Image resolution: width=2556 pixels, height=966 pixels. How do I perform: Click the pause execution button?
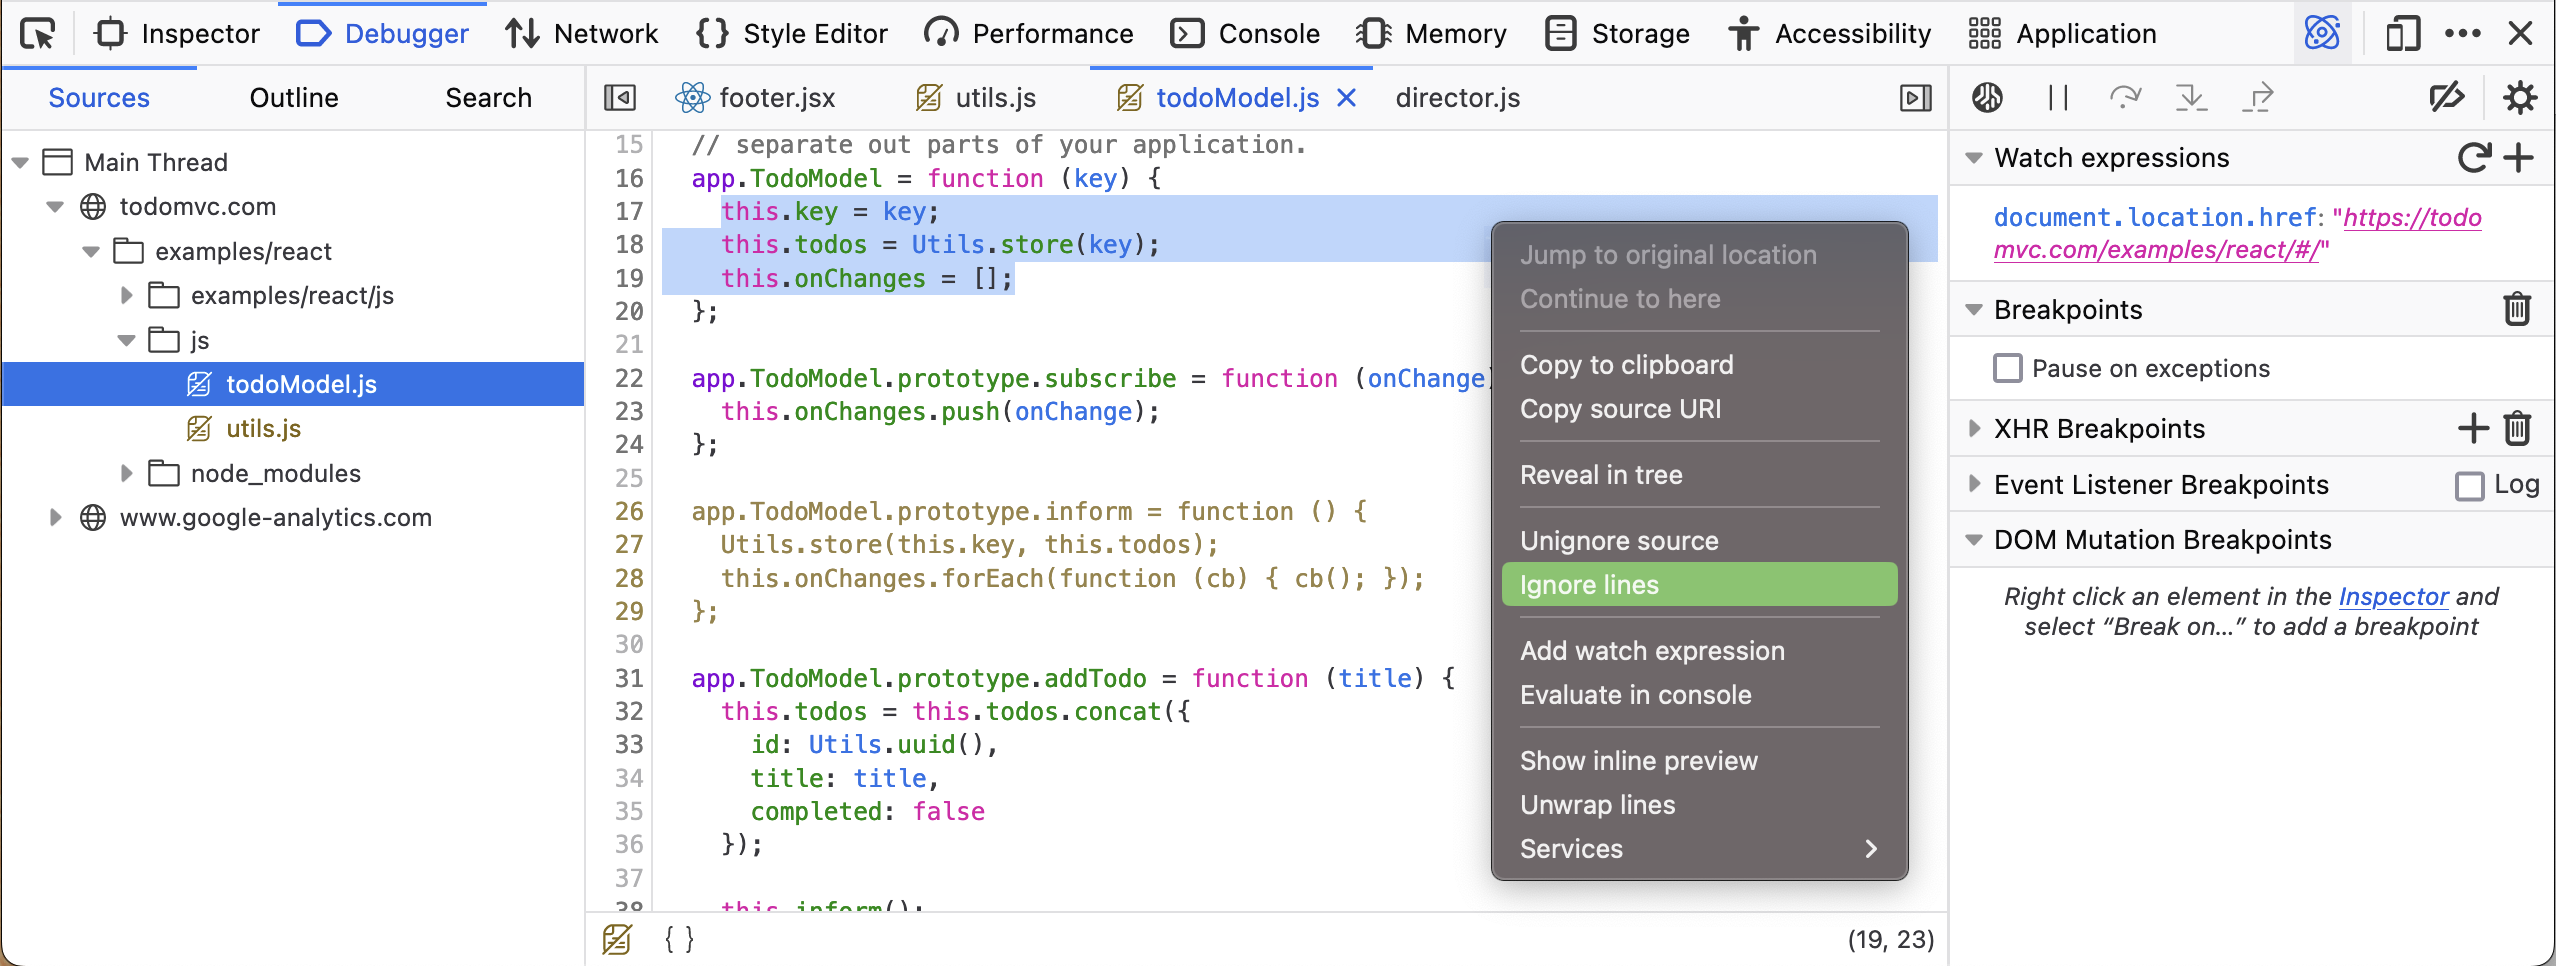[2057, 98]
